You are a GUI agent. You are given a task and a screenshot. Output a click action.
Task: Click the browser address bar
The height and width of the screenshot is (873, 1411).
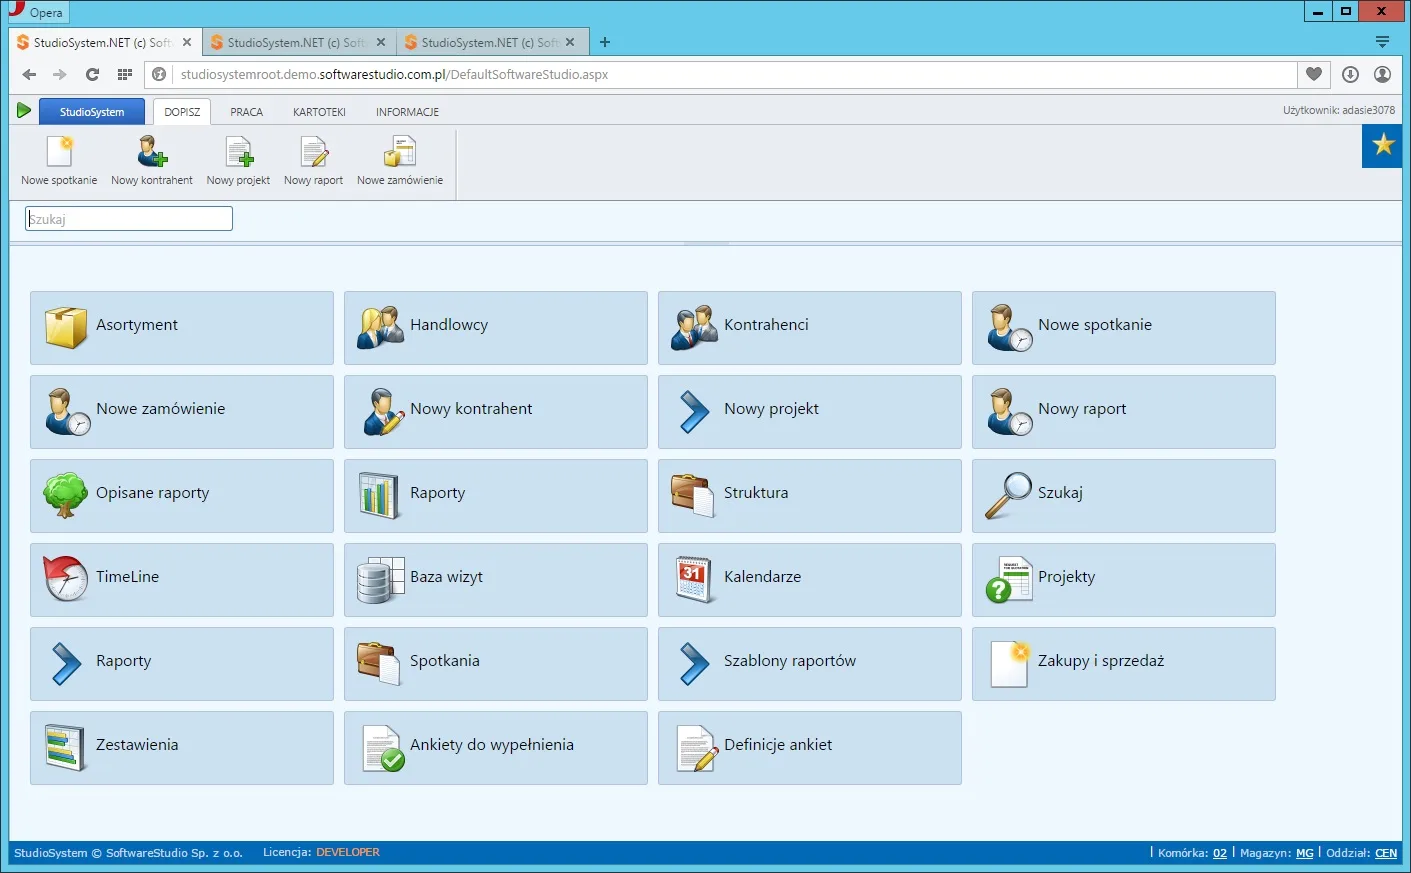pos(736,74)
